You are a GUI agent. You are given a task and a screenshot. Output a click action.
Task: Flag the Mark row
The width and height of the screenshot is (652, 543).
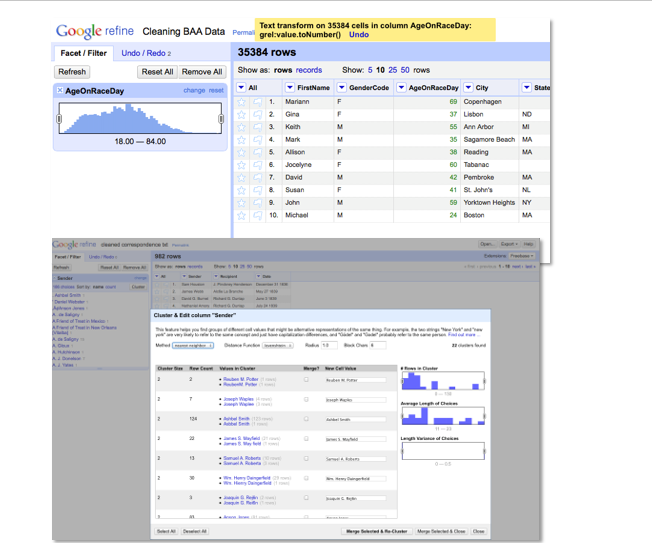click(258, 140)
